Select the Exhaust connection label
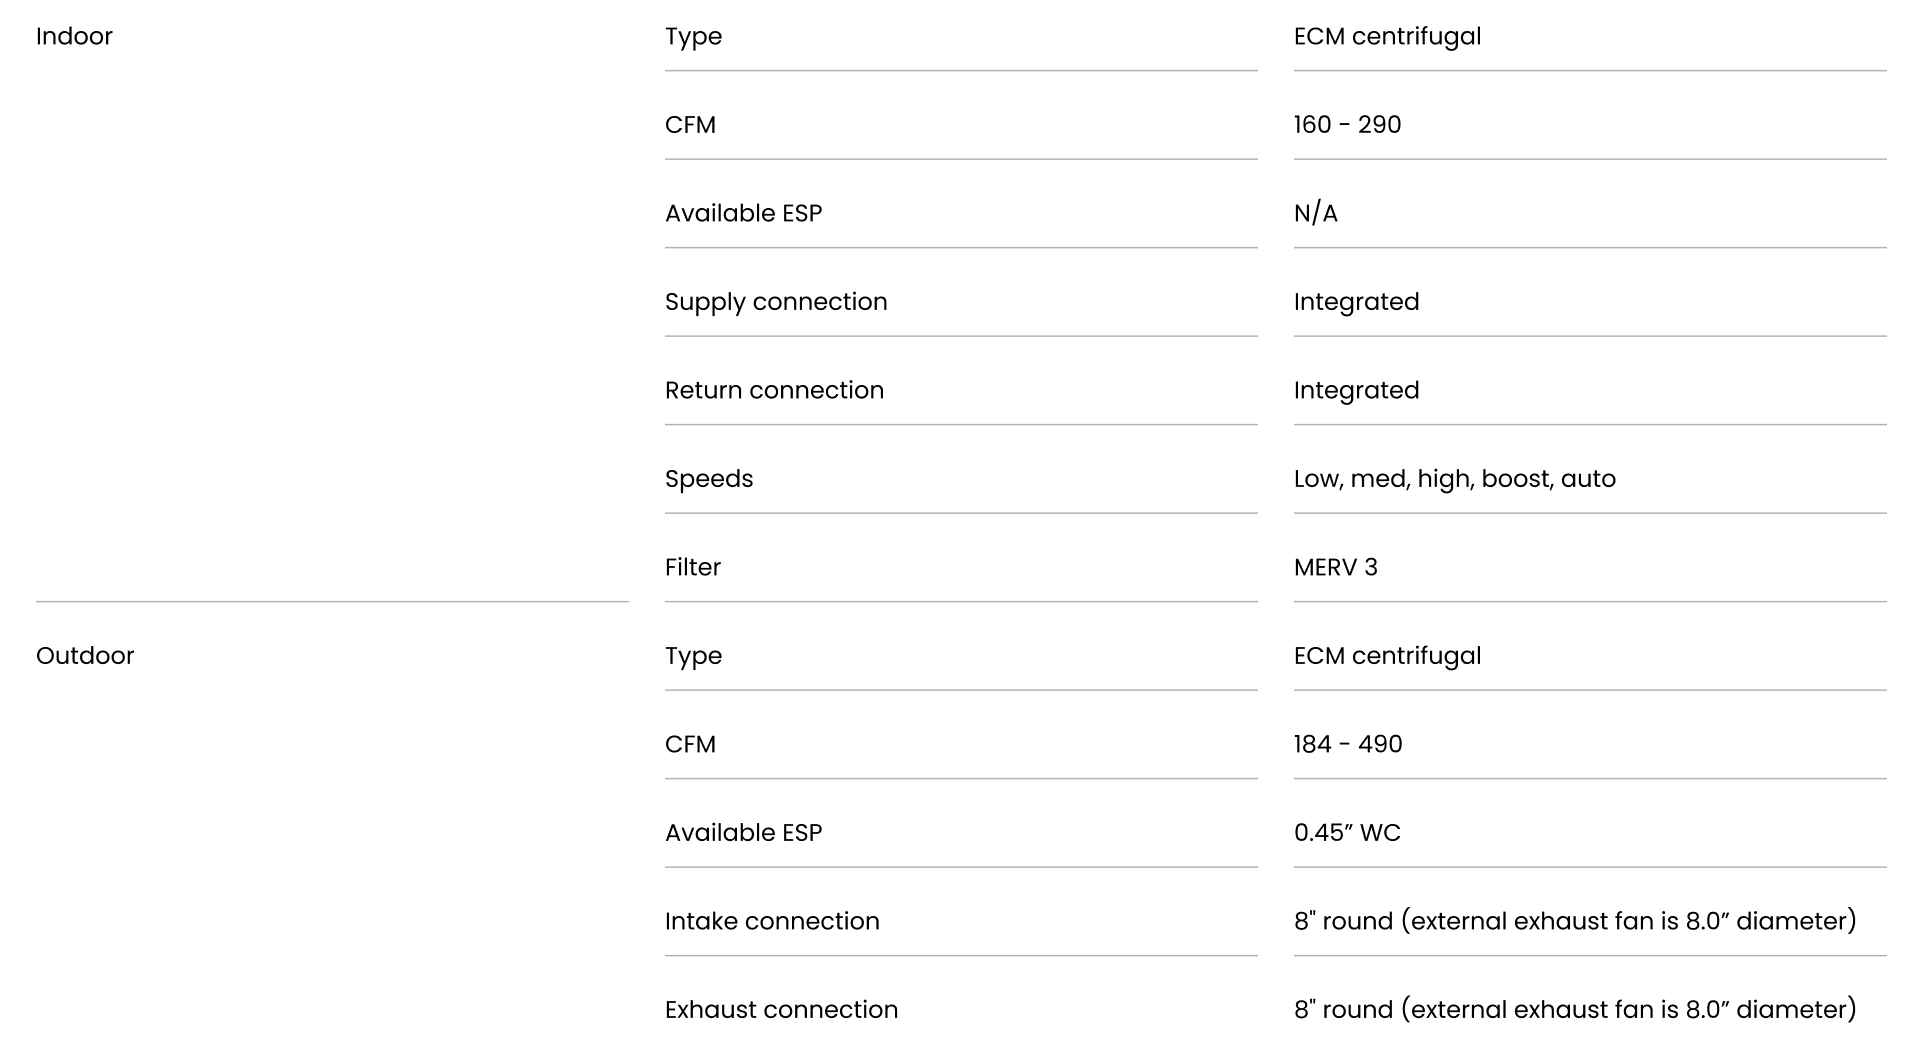1923x1045 pixels. (781, 1010)
